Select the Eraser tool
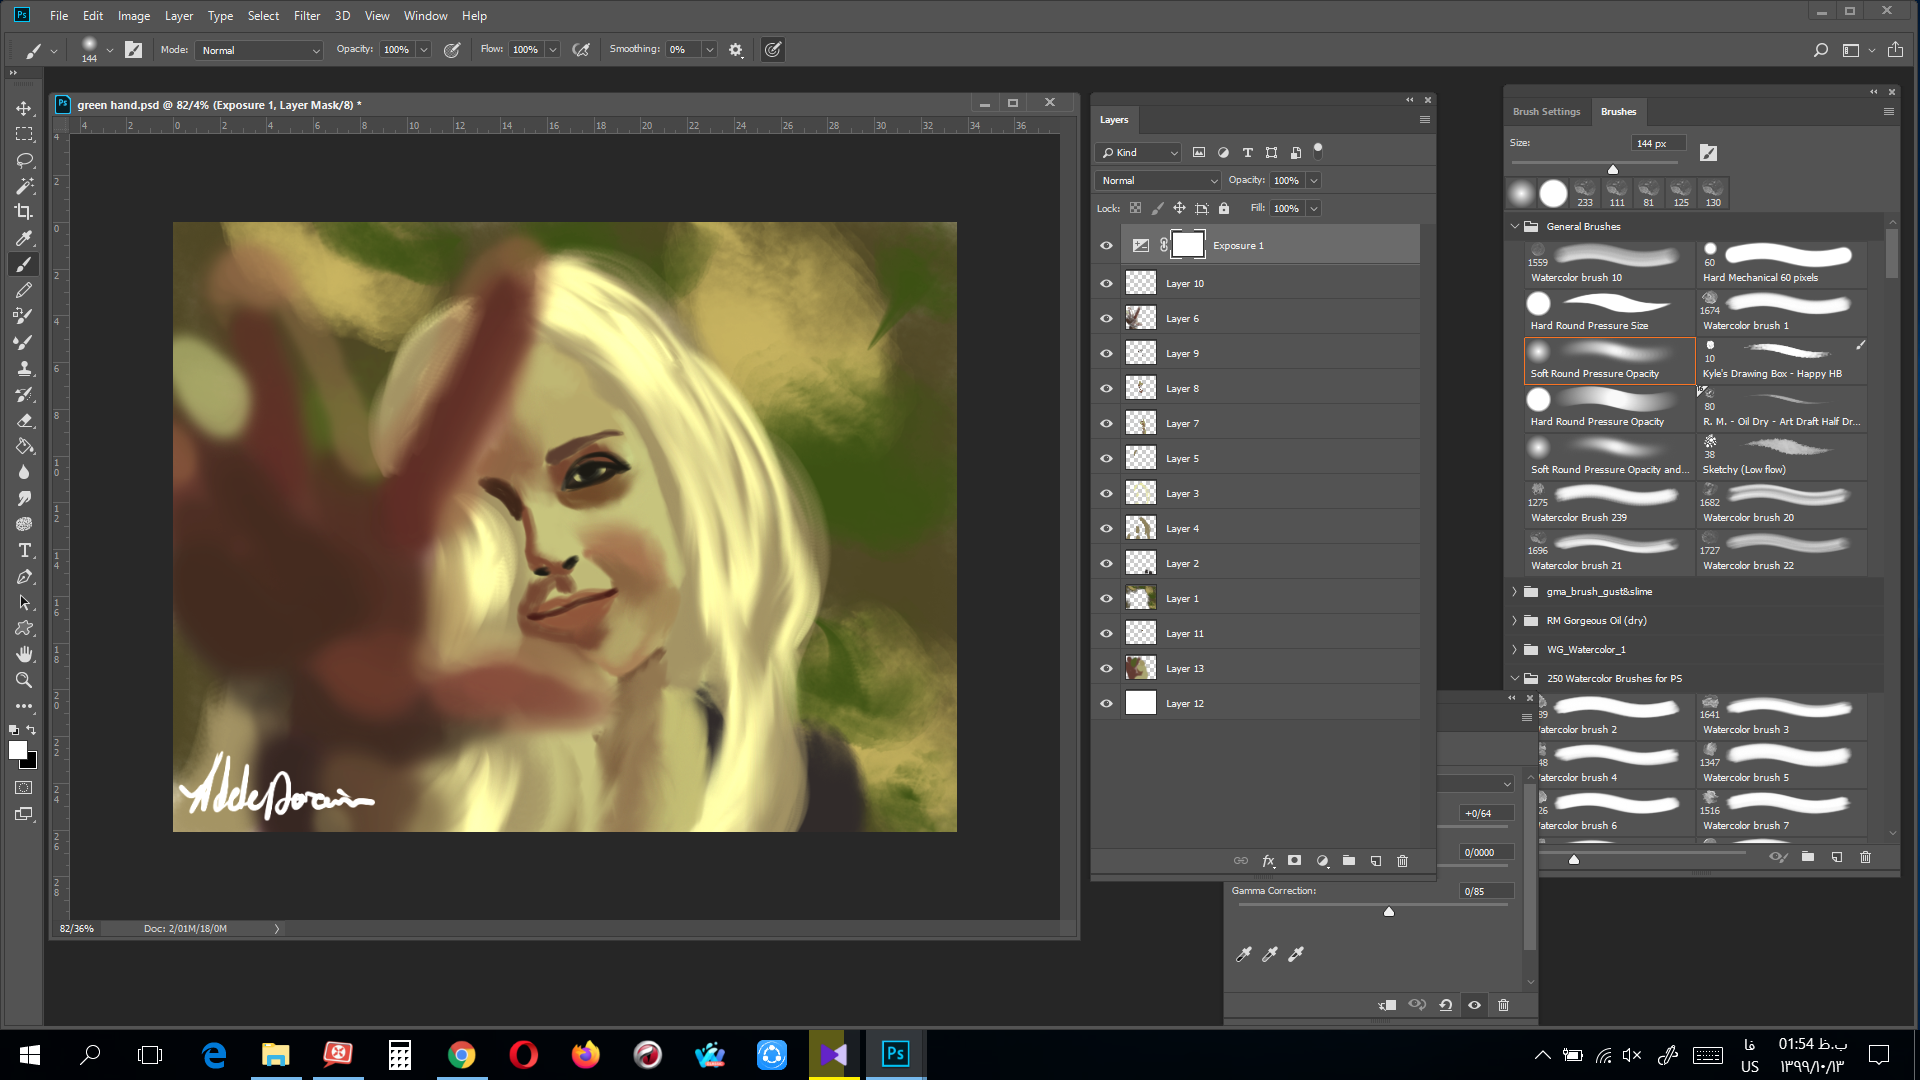The height and width of the screenshot is (1080, 1920). click(x=24, y=420)
